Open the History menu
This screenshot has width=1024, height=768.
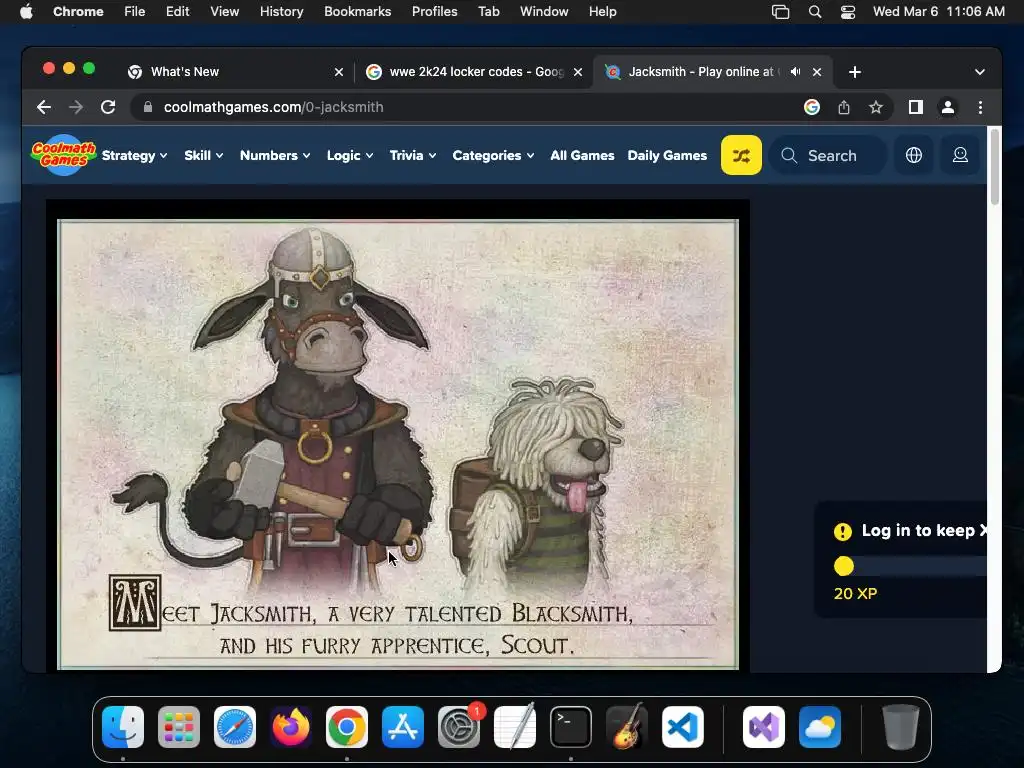click(281, 12)
